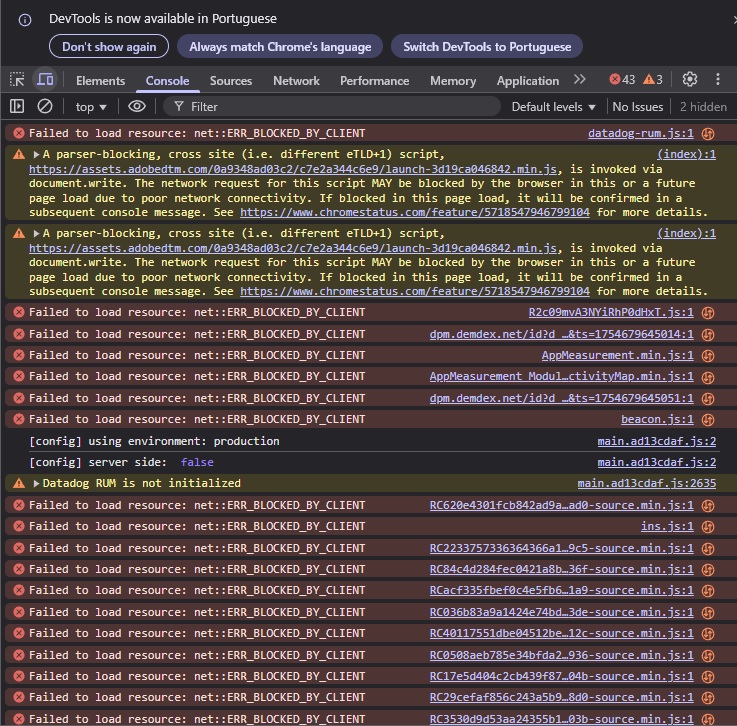Image resolution: width=737 pixels, height=726 pixels.
Task: Expand the Datadog RUM not initialized warning
Action: pyautogui.click(x=36, y=483)
